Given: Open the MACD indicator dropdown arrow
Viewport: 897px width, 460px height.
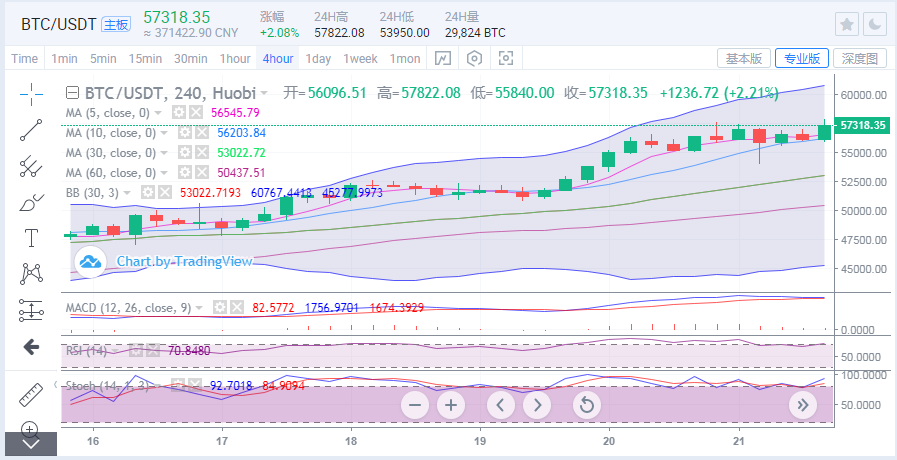Looking at the screenshot, I should click(199, 307).
